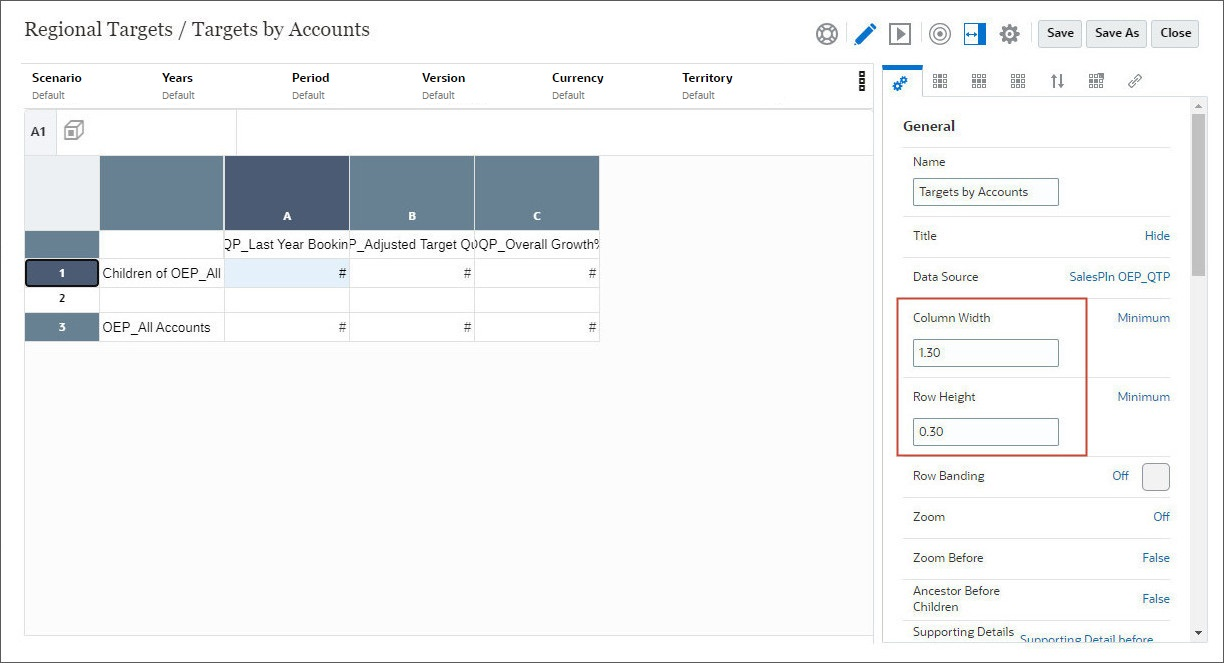Select column header A
Image resolution: width=1224 pixels, height=663 pixels.
(x=287, y=193)
